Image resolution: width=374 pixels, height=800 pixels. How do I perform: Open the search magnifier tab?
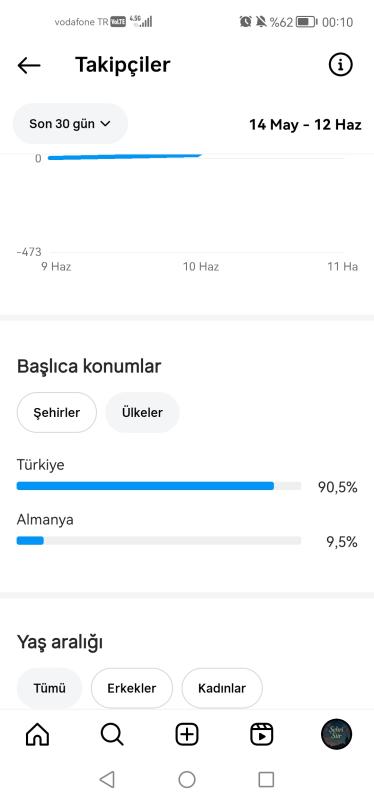[x=112, y=735]
